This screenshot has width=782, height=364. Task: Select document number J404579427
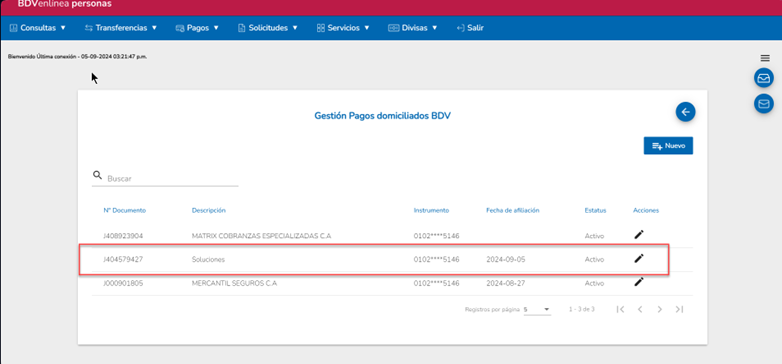pyautogui.click(x=123, y=260)
